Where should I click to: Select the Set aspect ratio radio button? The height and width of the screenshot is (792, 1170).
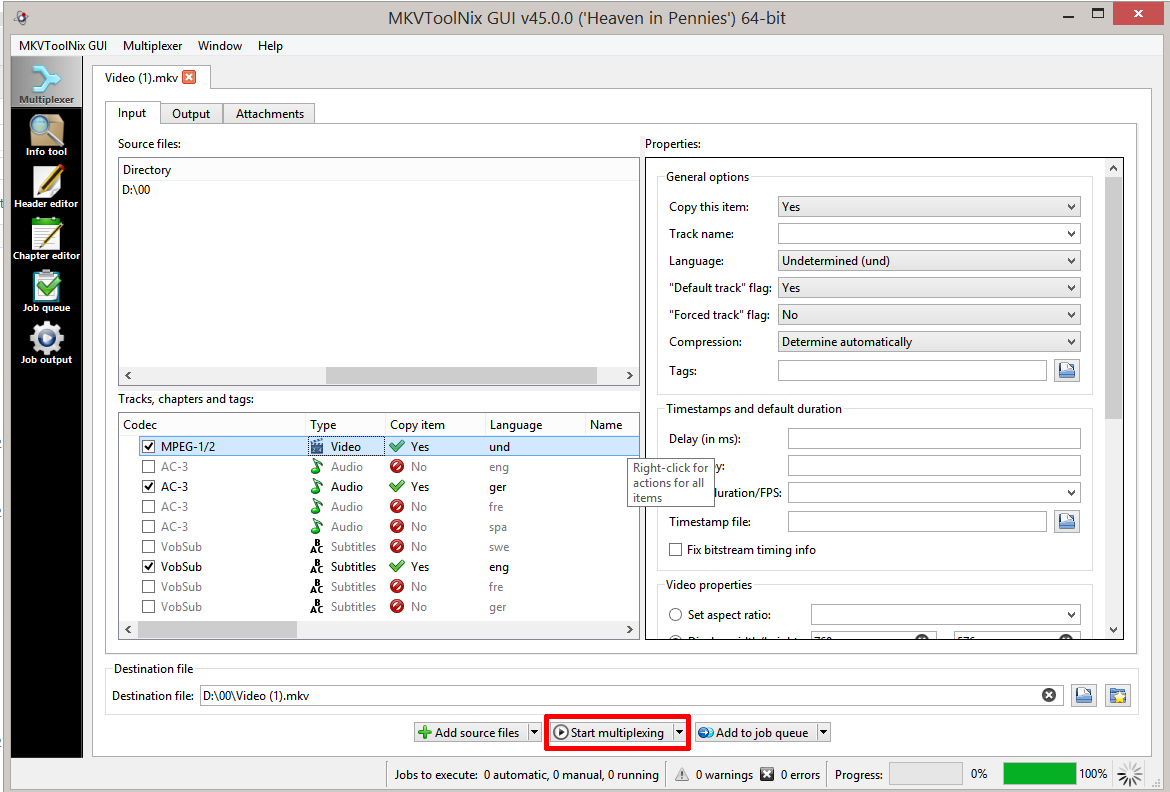tap(675, 614)
